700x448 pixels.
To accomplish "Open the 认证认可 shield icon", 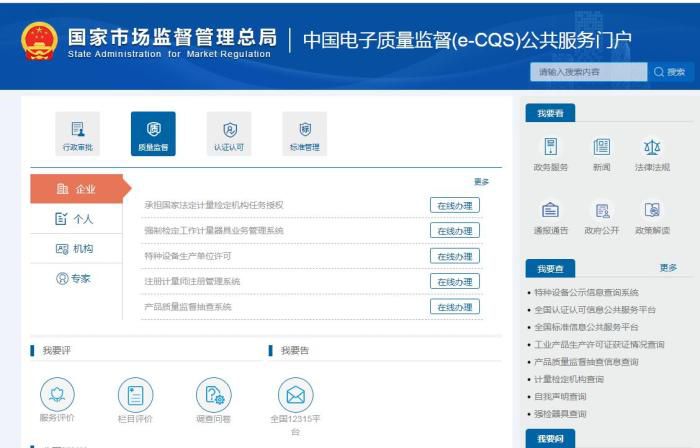I will pos(229,134).
